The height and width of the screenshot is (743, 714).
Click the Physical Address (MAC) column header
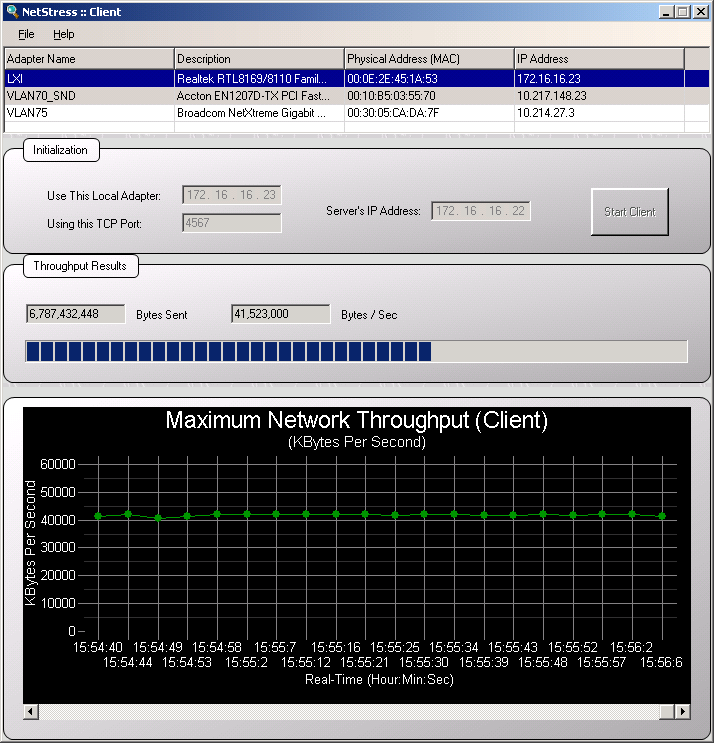coord(429,59)
